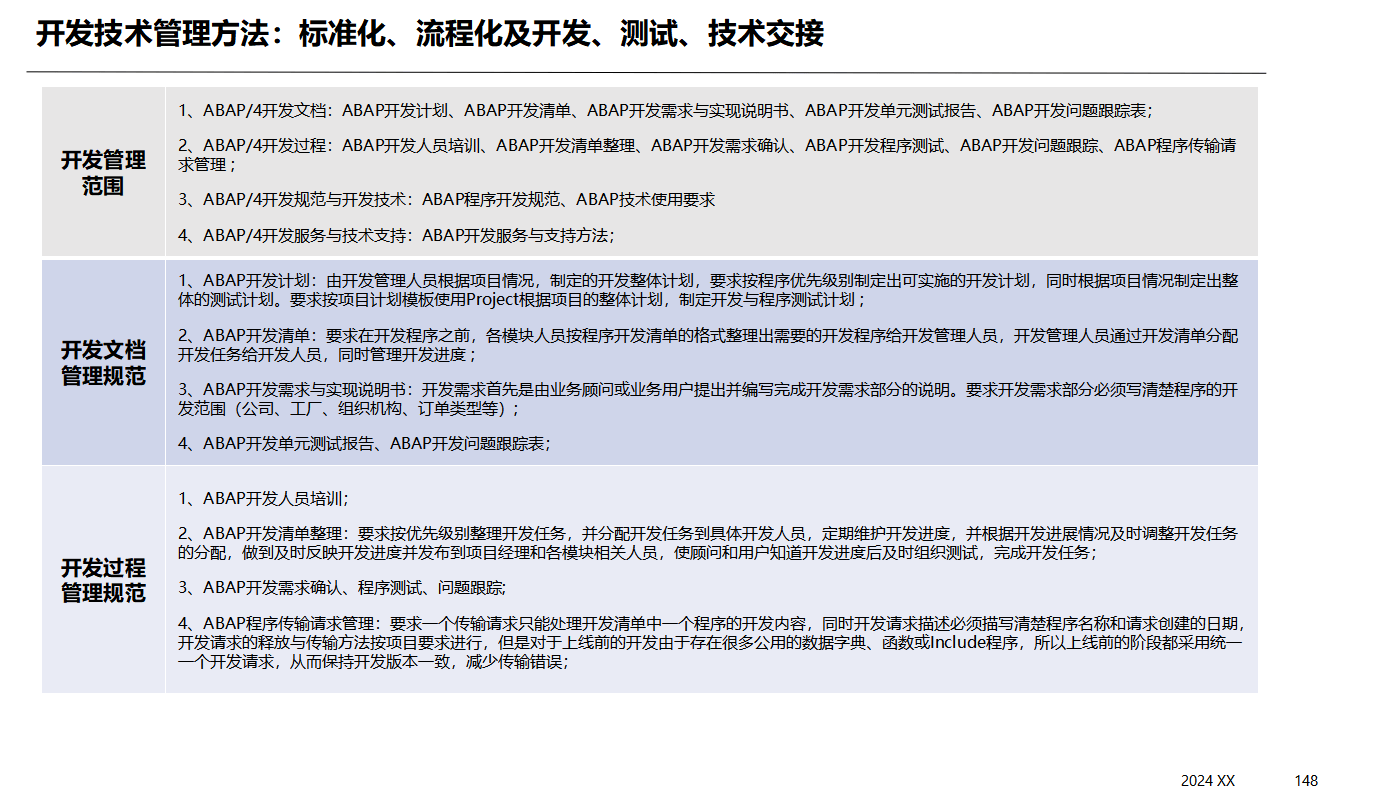Click the paragraph 4、ABAP程序传输请求管理
This screenshot has width=1398, height=793.
[711, 642]
